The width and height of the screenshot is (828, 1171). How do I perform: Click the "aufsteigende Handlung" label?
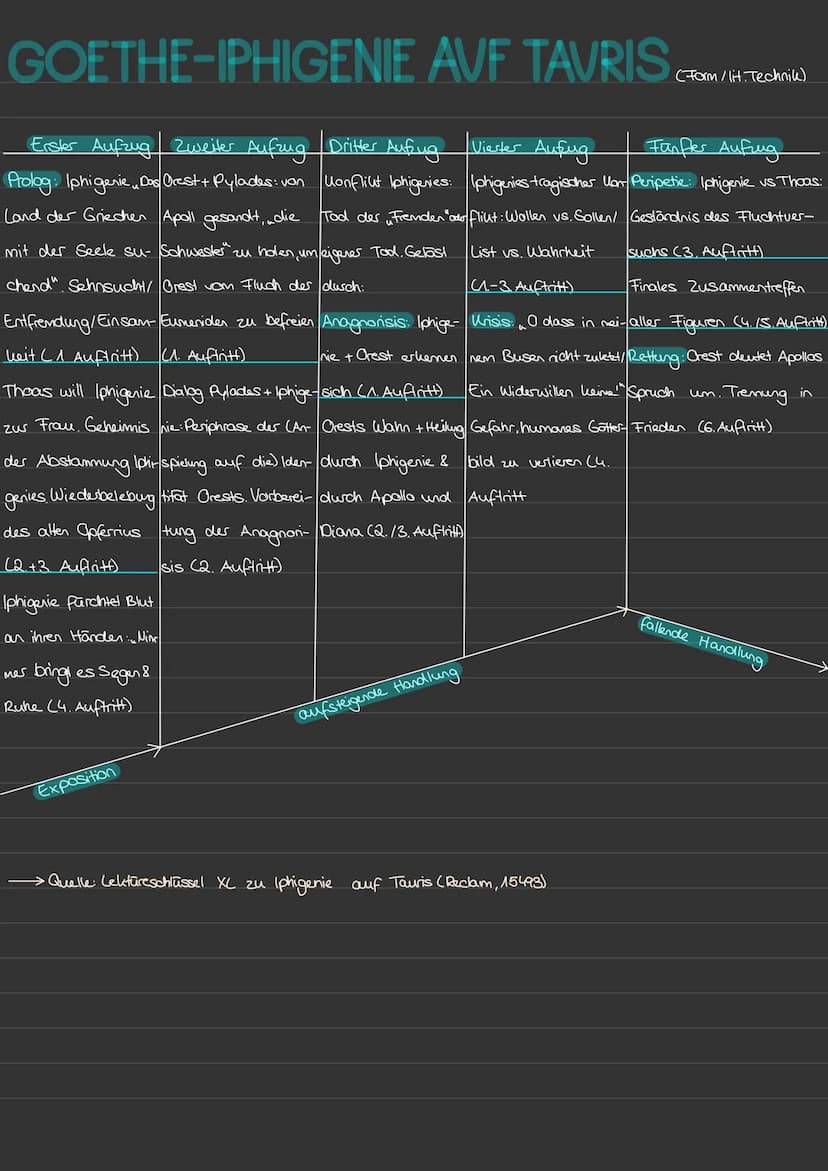coord(377,695)
